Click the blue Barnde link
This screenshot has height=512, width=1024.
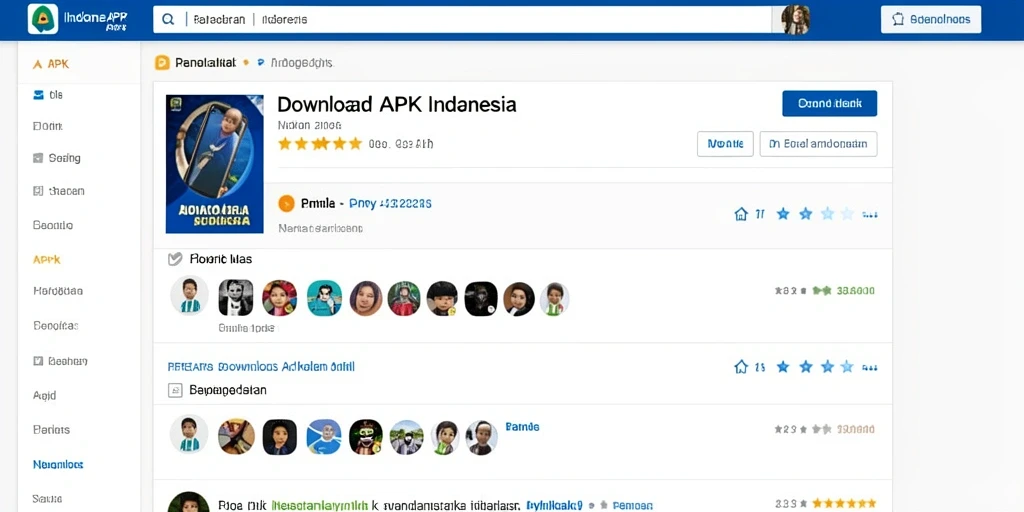522,427
